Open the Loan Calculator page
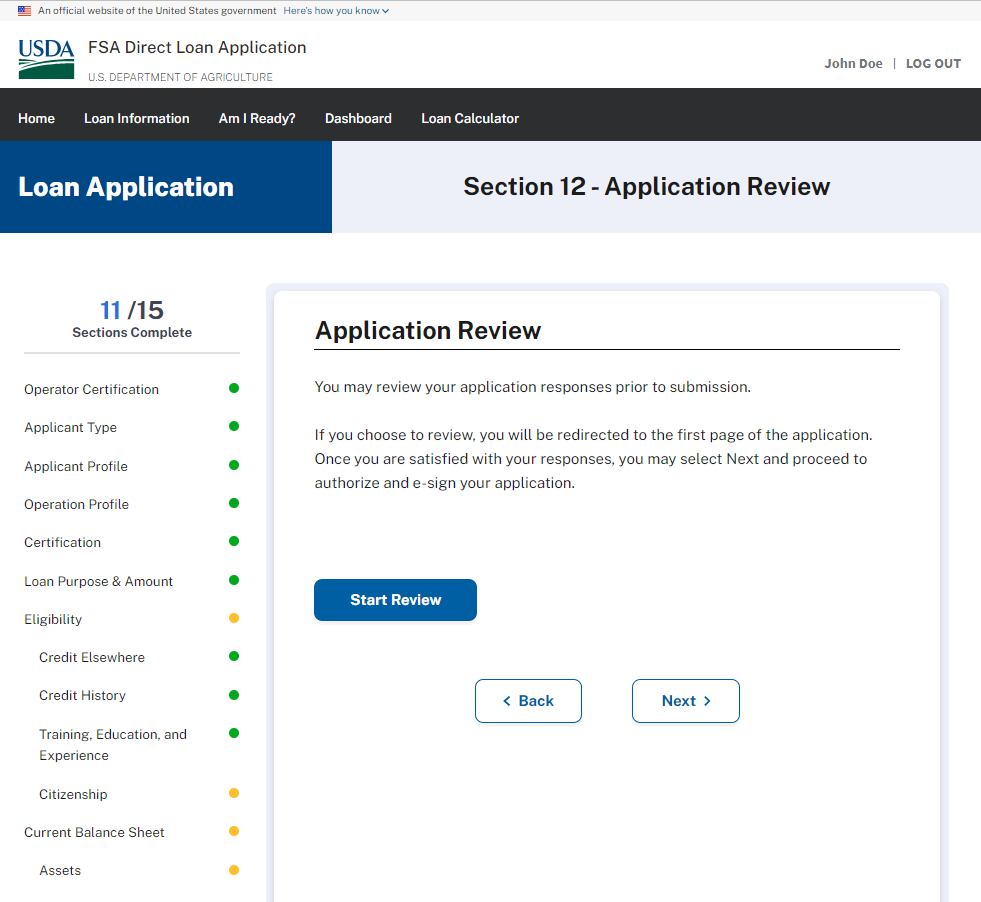Viewport: 981px width, 902px height. [470, 118]
